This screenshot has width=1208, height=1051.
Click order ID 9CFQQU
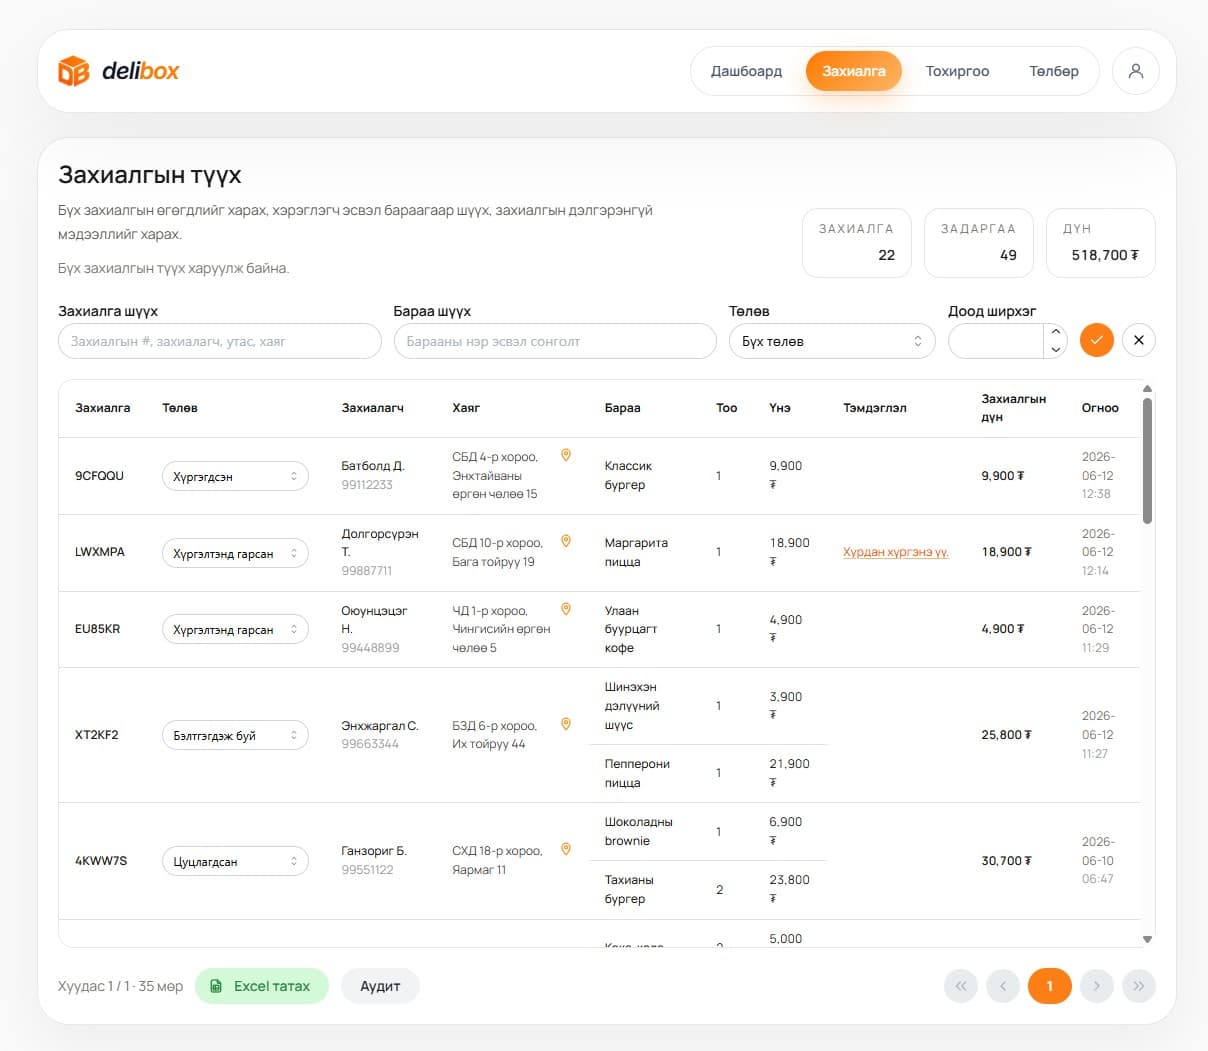pos(99,476)
